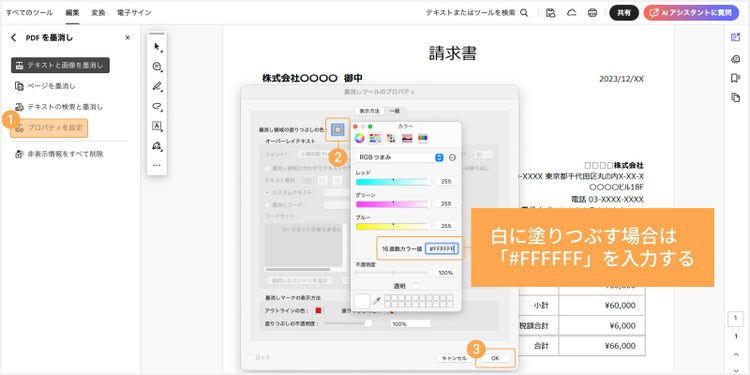Viewport: 750px width, 375px height.
Task: Click the アウトラインの色 red swatch
Action: coord(319,310)
